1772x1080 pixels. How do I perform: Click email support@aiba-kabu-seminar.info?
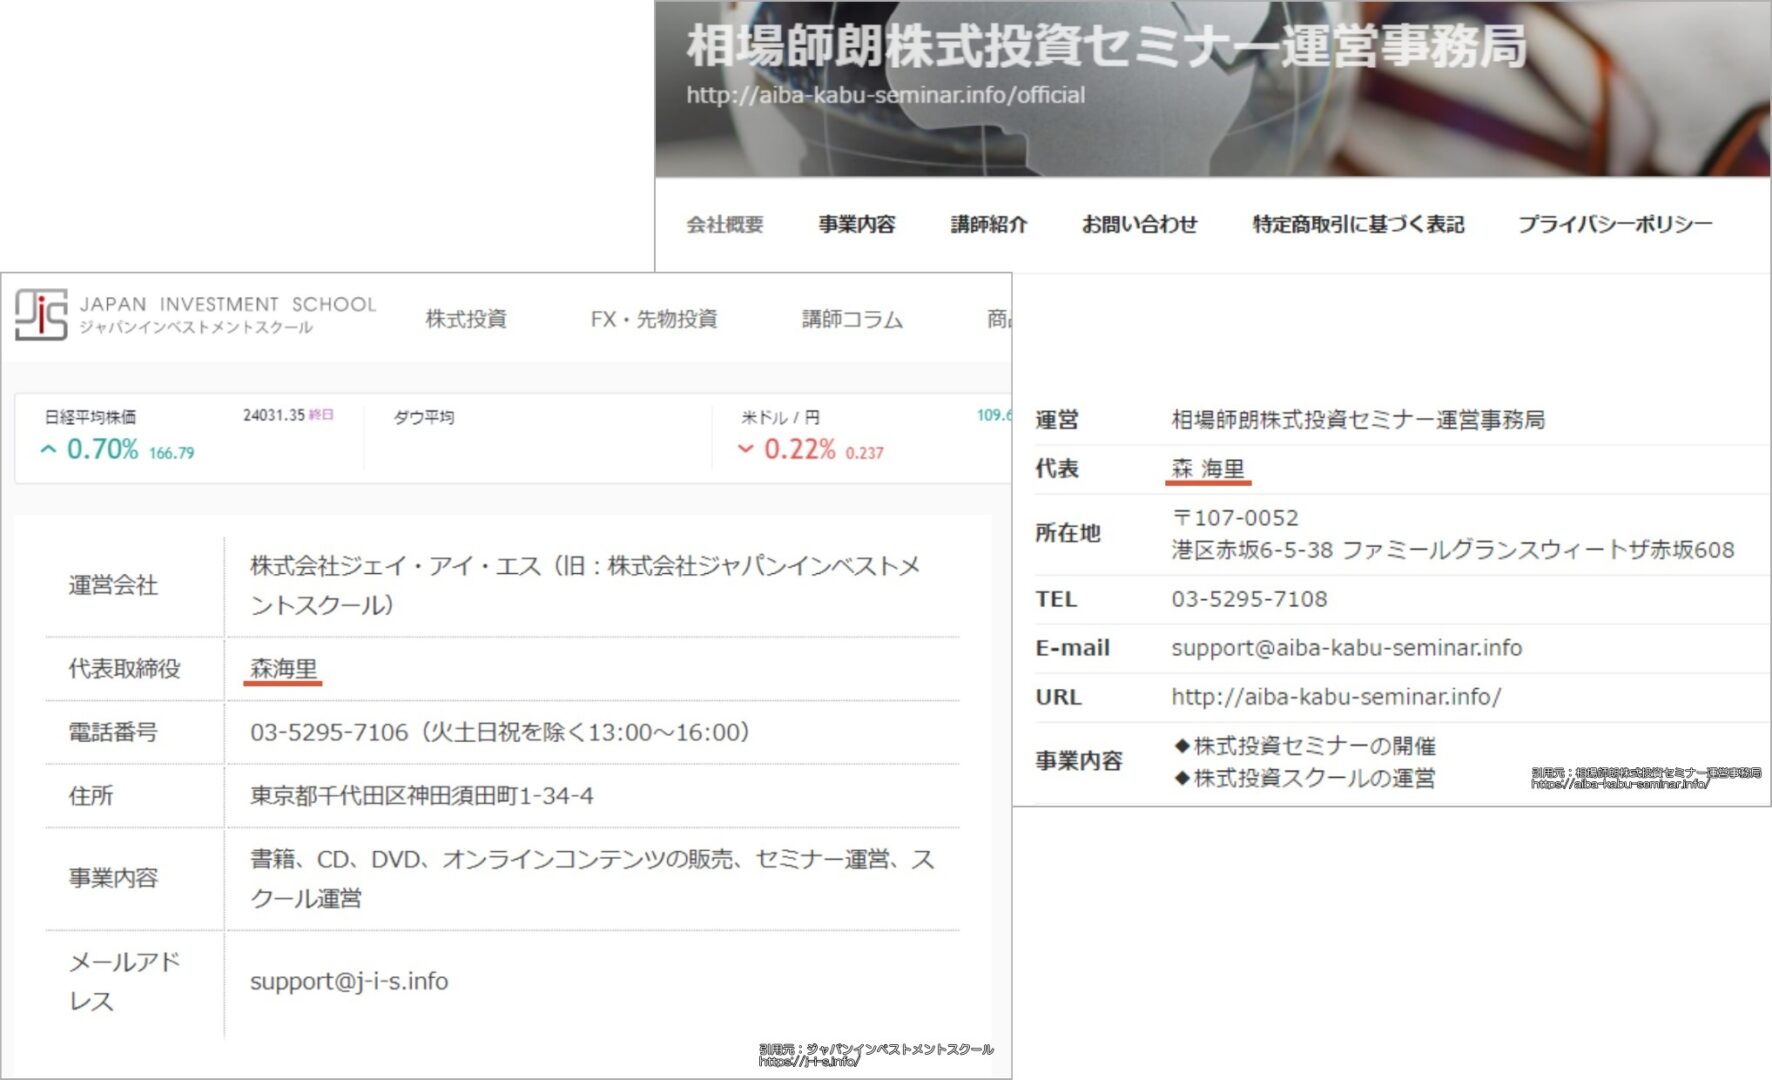coord(1346,648)
